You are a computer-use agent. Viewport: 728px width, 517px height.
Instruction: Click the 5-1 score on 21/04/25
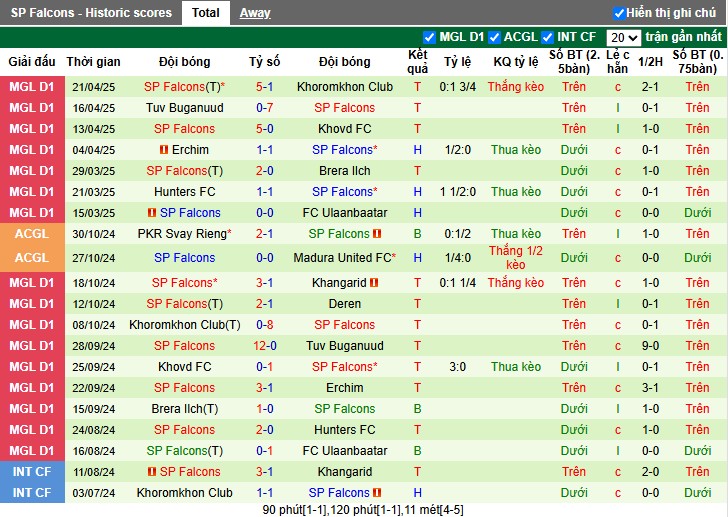(x=265, y=87)
